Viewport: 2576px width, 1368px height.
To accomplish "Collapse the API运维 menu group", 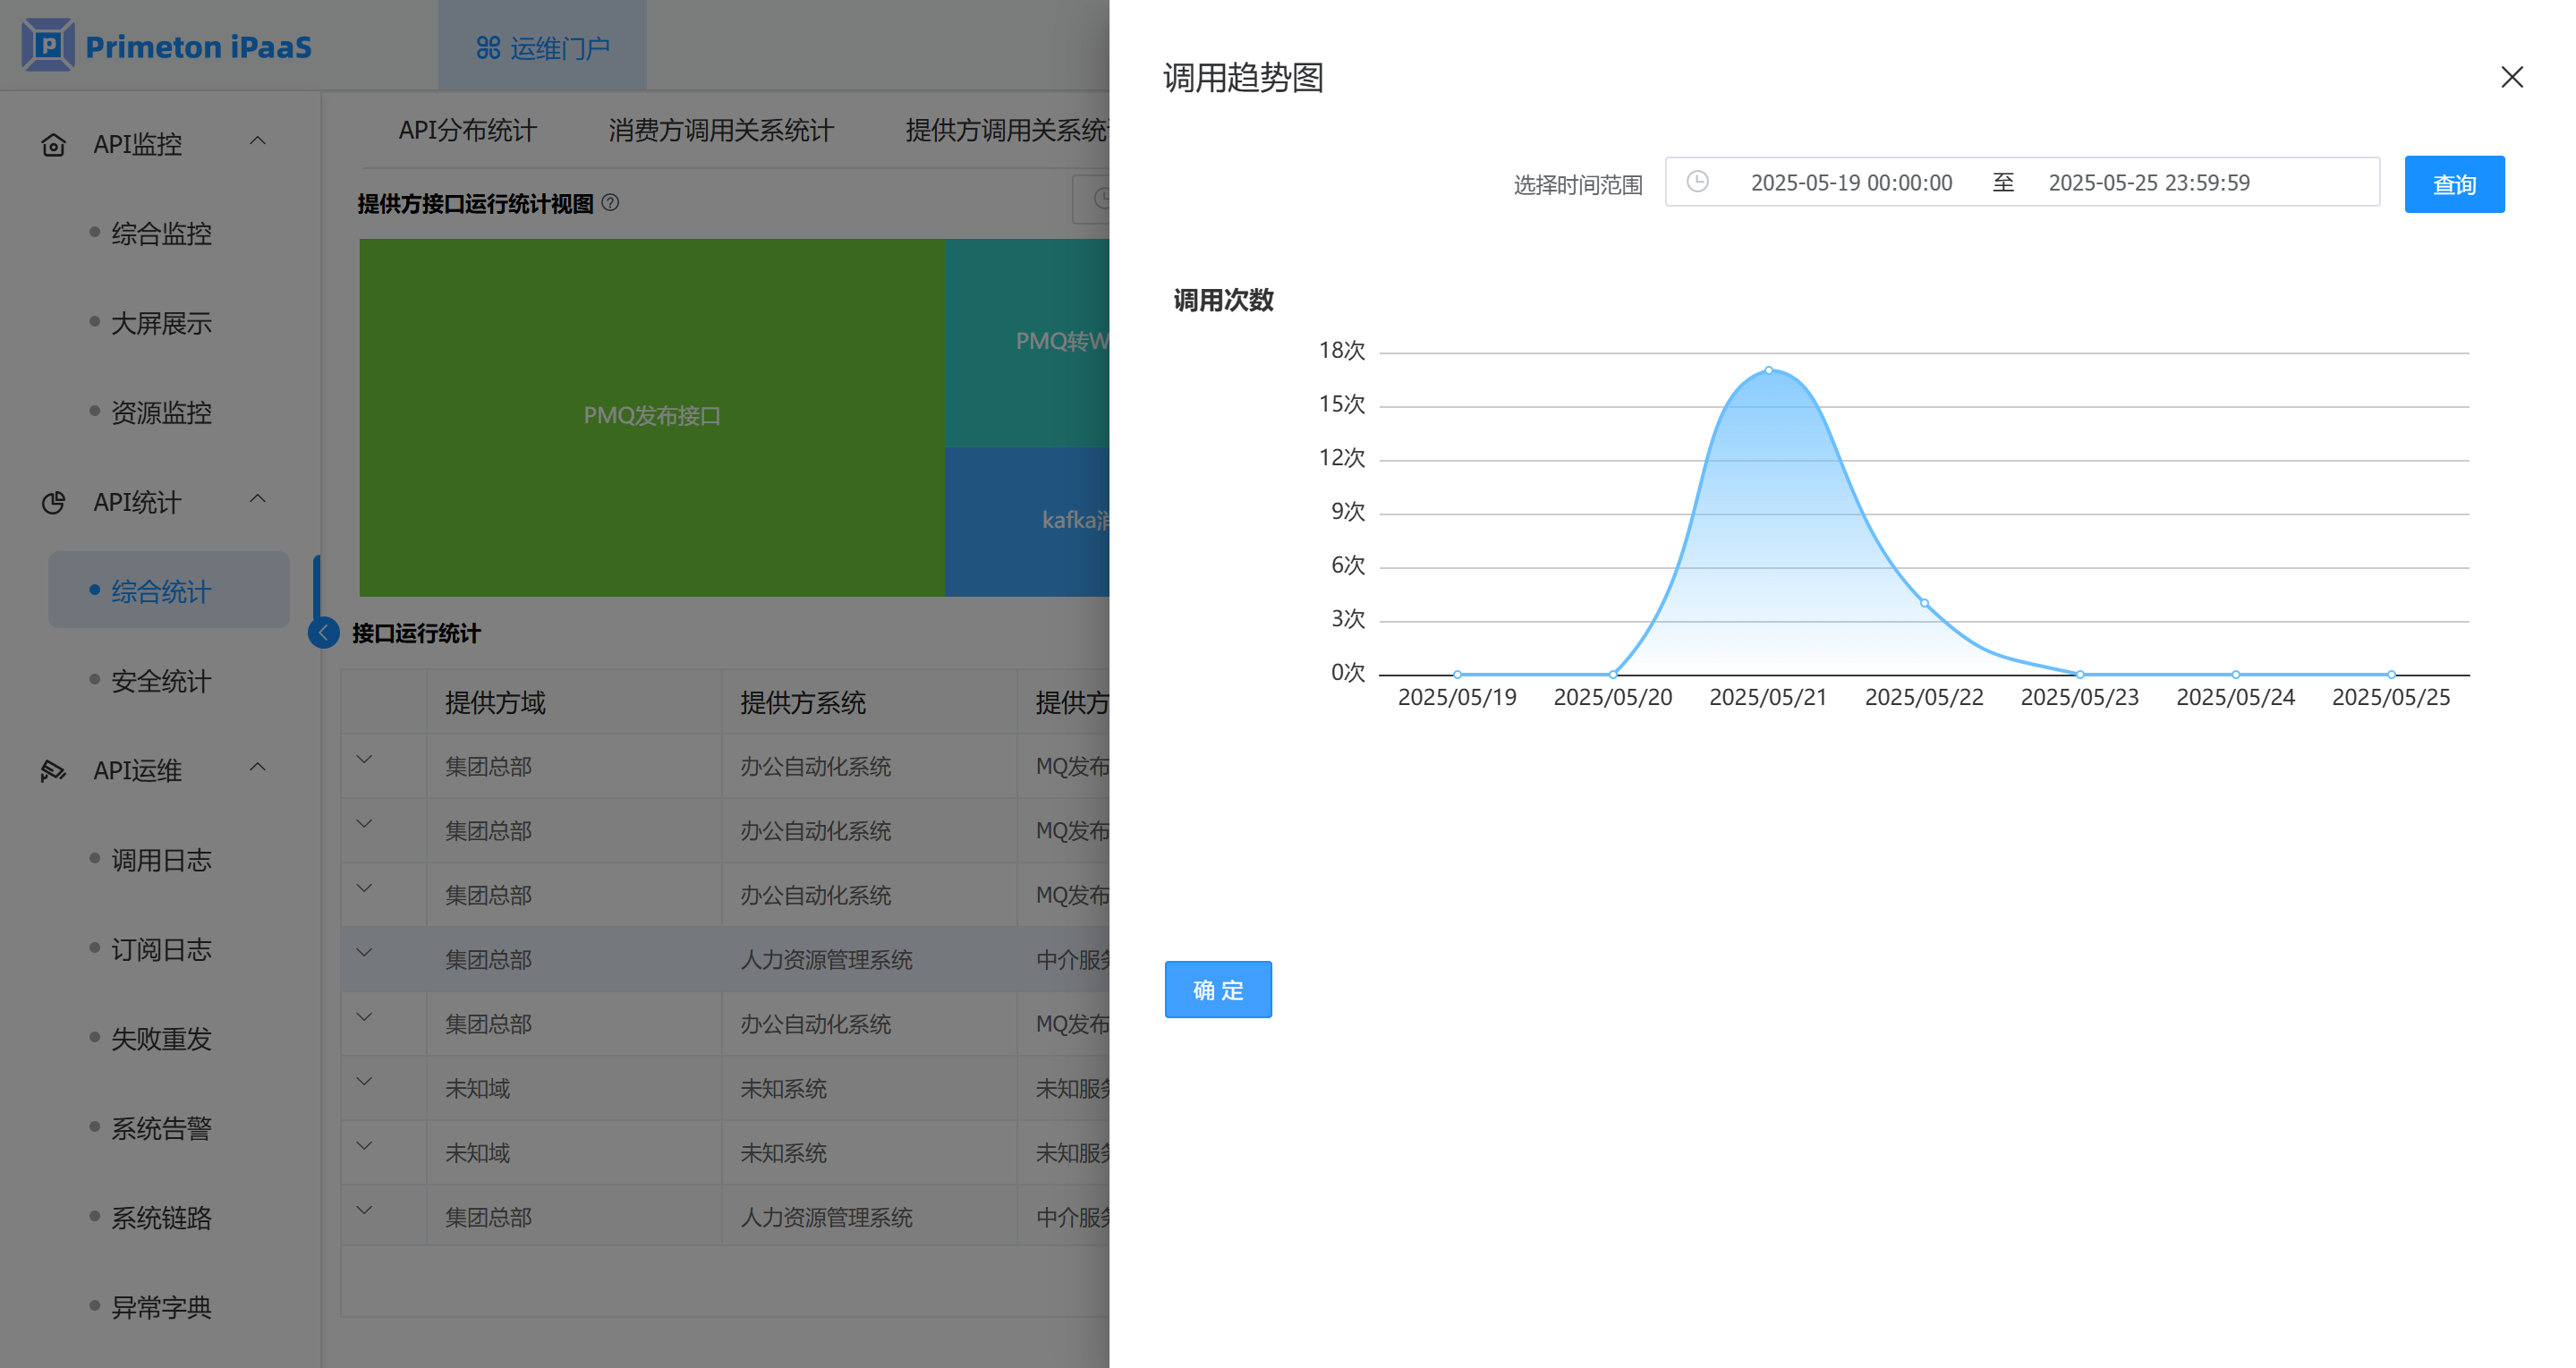I will coord(257,767).
